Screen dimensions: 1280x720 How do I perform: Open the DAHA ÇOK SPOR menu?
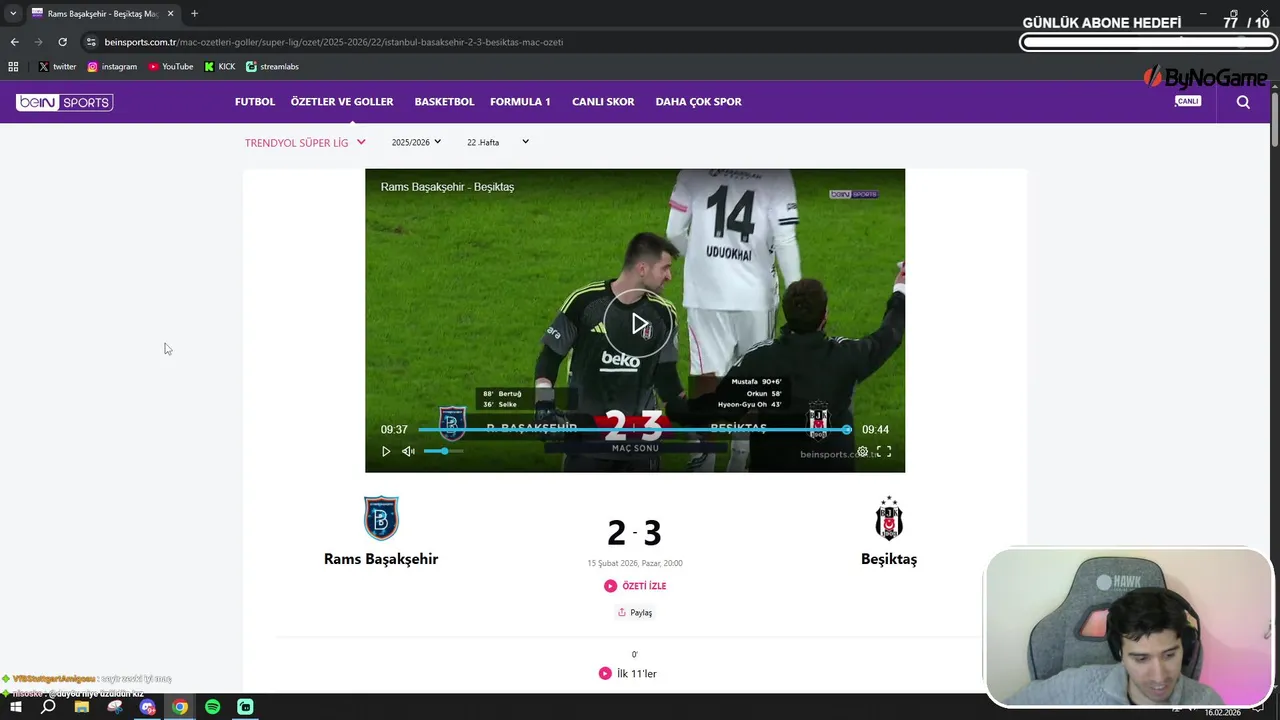(698, 102)
